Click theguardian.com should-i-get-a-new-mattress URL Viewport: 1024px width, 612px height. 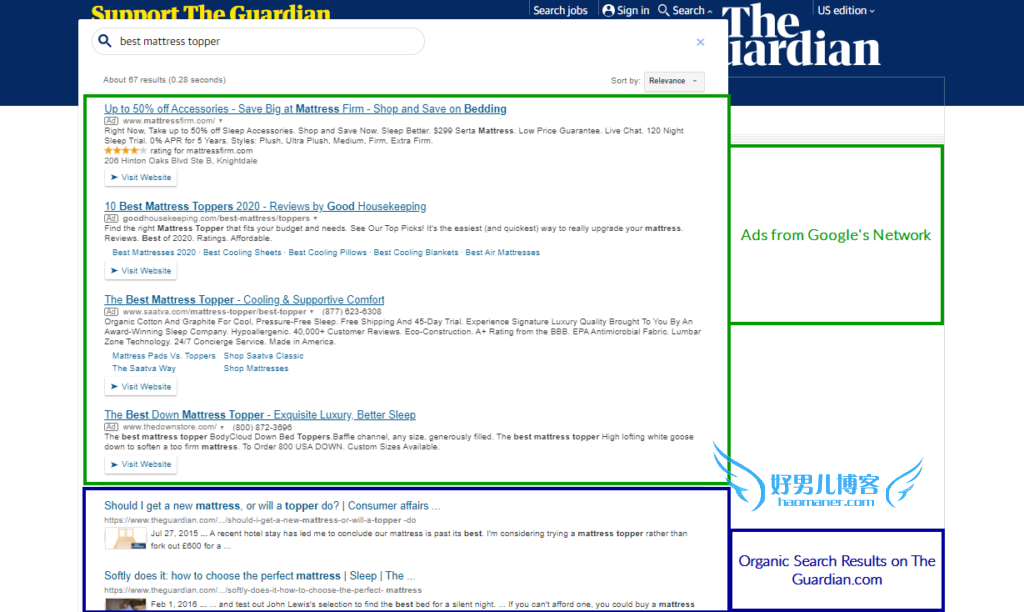coord(260,521)
